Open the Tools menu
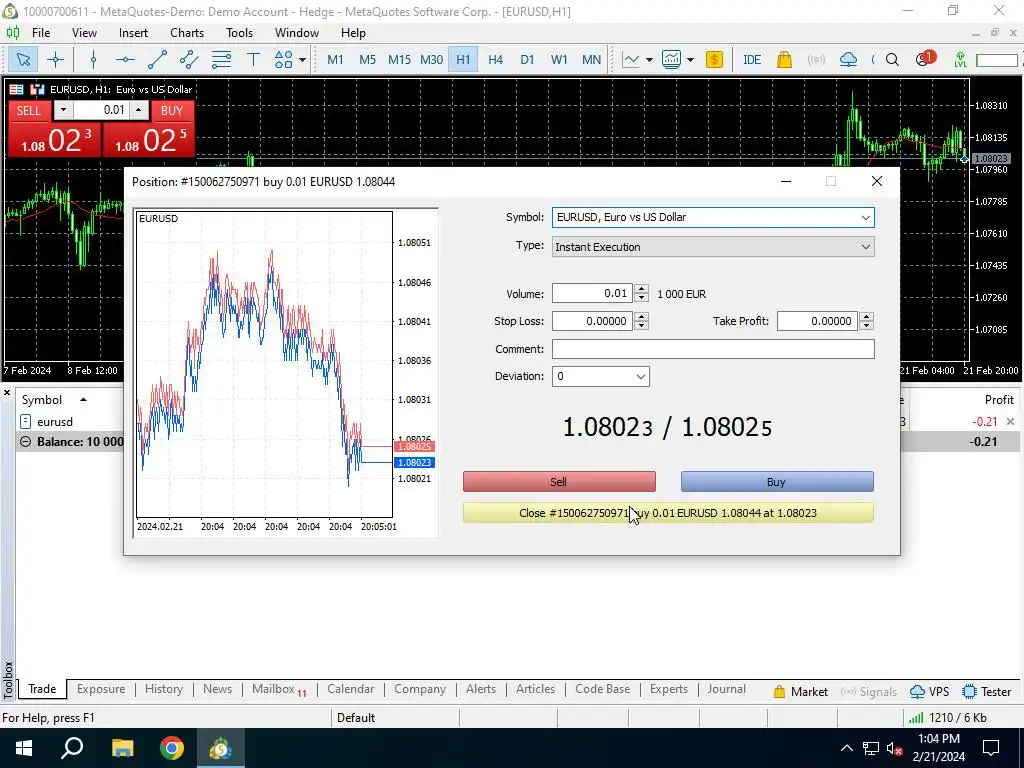Screen dimensions: 1024x768 (x=240, y=33)
